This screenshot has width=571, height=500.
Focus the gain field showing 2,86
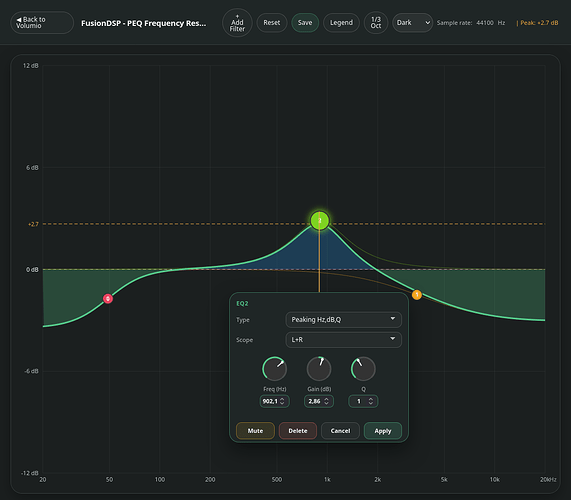pyautogui.click(x=319, y=401)
